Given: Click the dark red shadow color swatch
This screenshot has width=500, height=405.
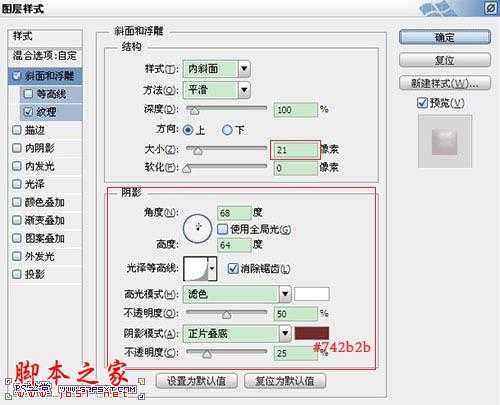Looking at the screenshot, I should (312, 333).
